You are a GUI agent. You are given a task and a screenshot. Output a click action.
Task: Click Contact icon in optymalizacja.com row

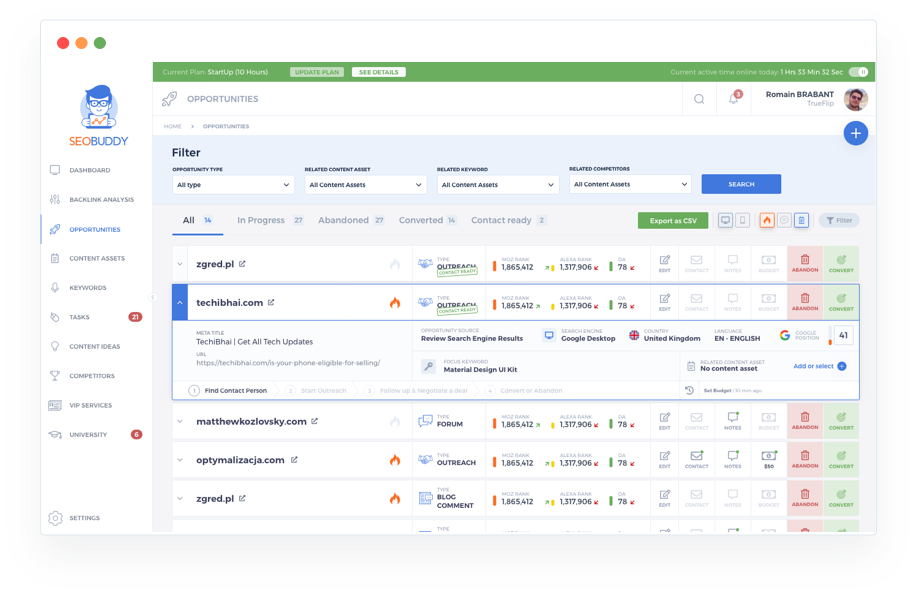696,459
